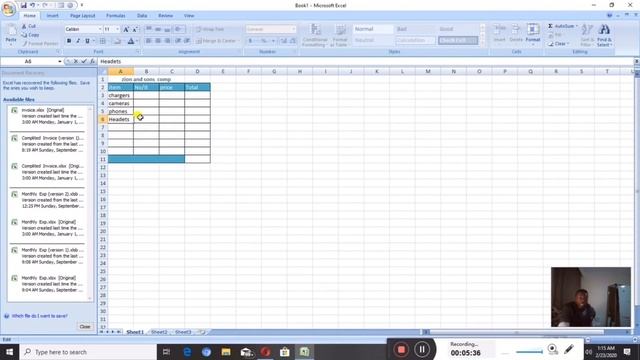The height and width of the screenshot is (360, 640).
Task: Open Sort & Filter menu
Action: tap(587, 35)
